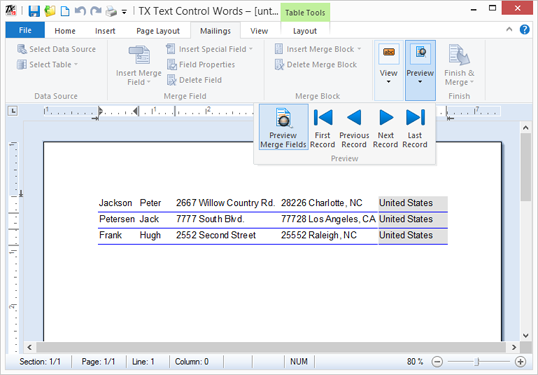This screenshot has width=538, height=375.
Task: Click vertical scrollbar down arrow
Action: (x=526, y=336)
